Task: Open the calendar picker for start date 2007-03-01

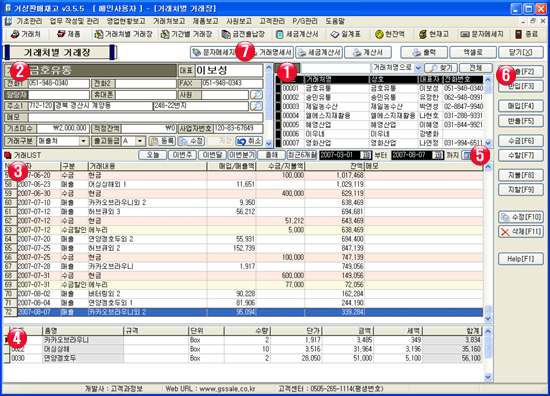Action: (x=365, y=155)
